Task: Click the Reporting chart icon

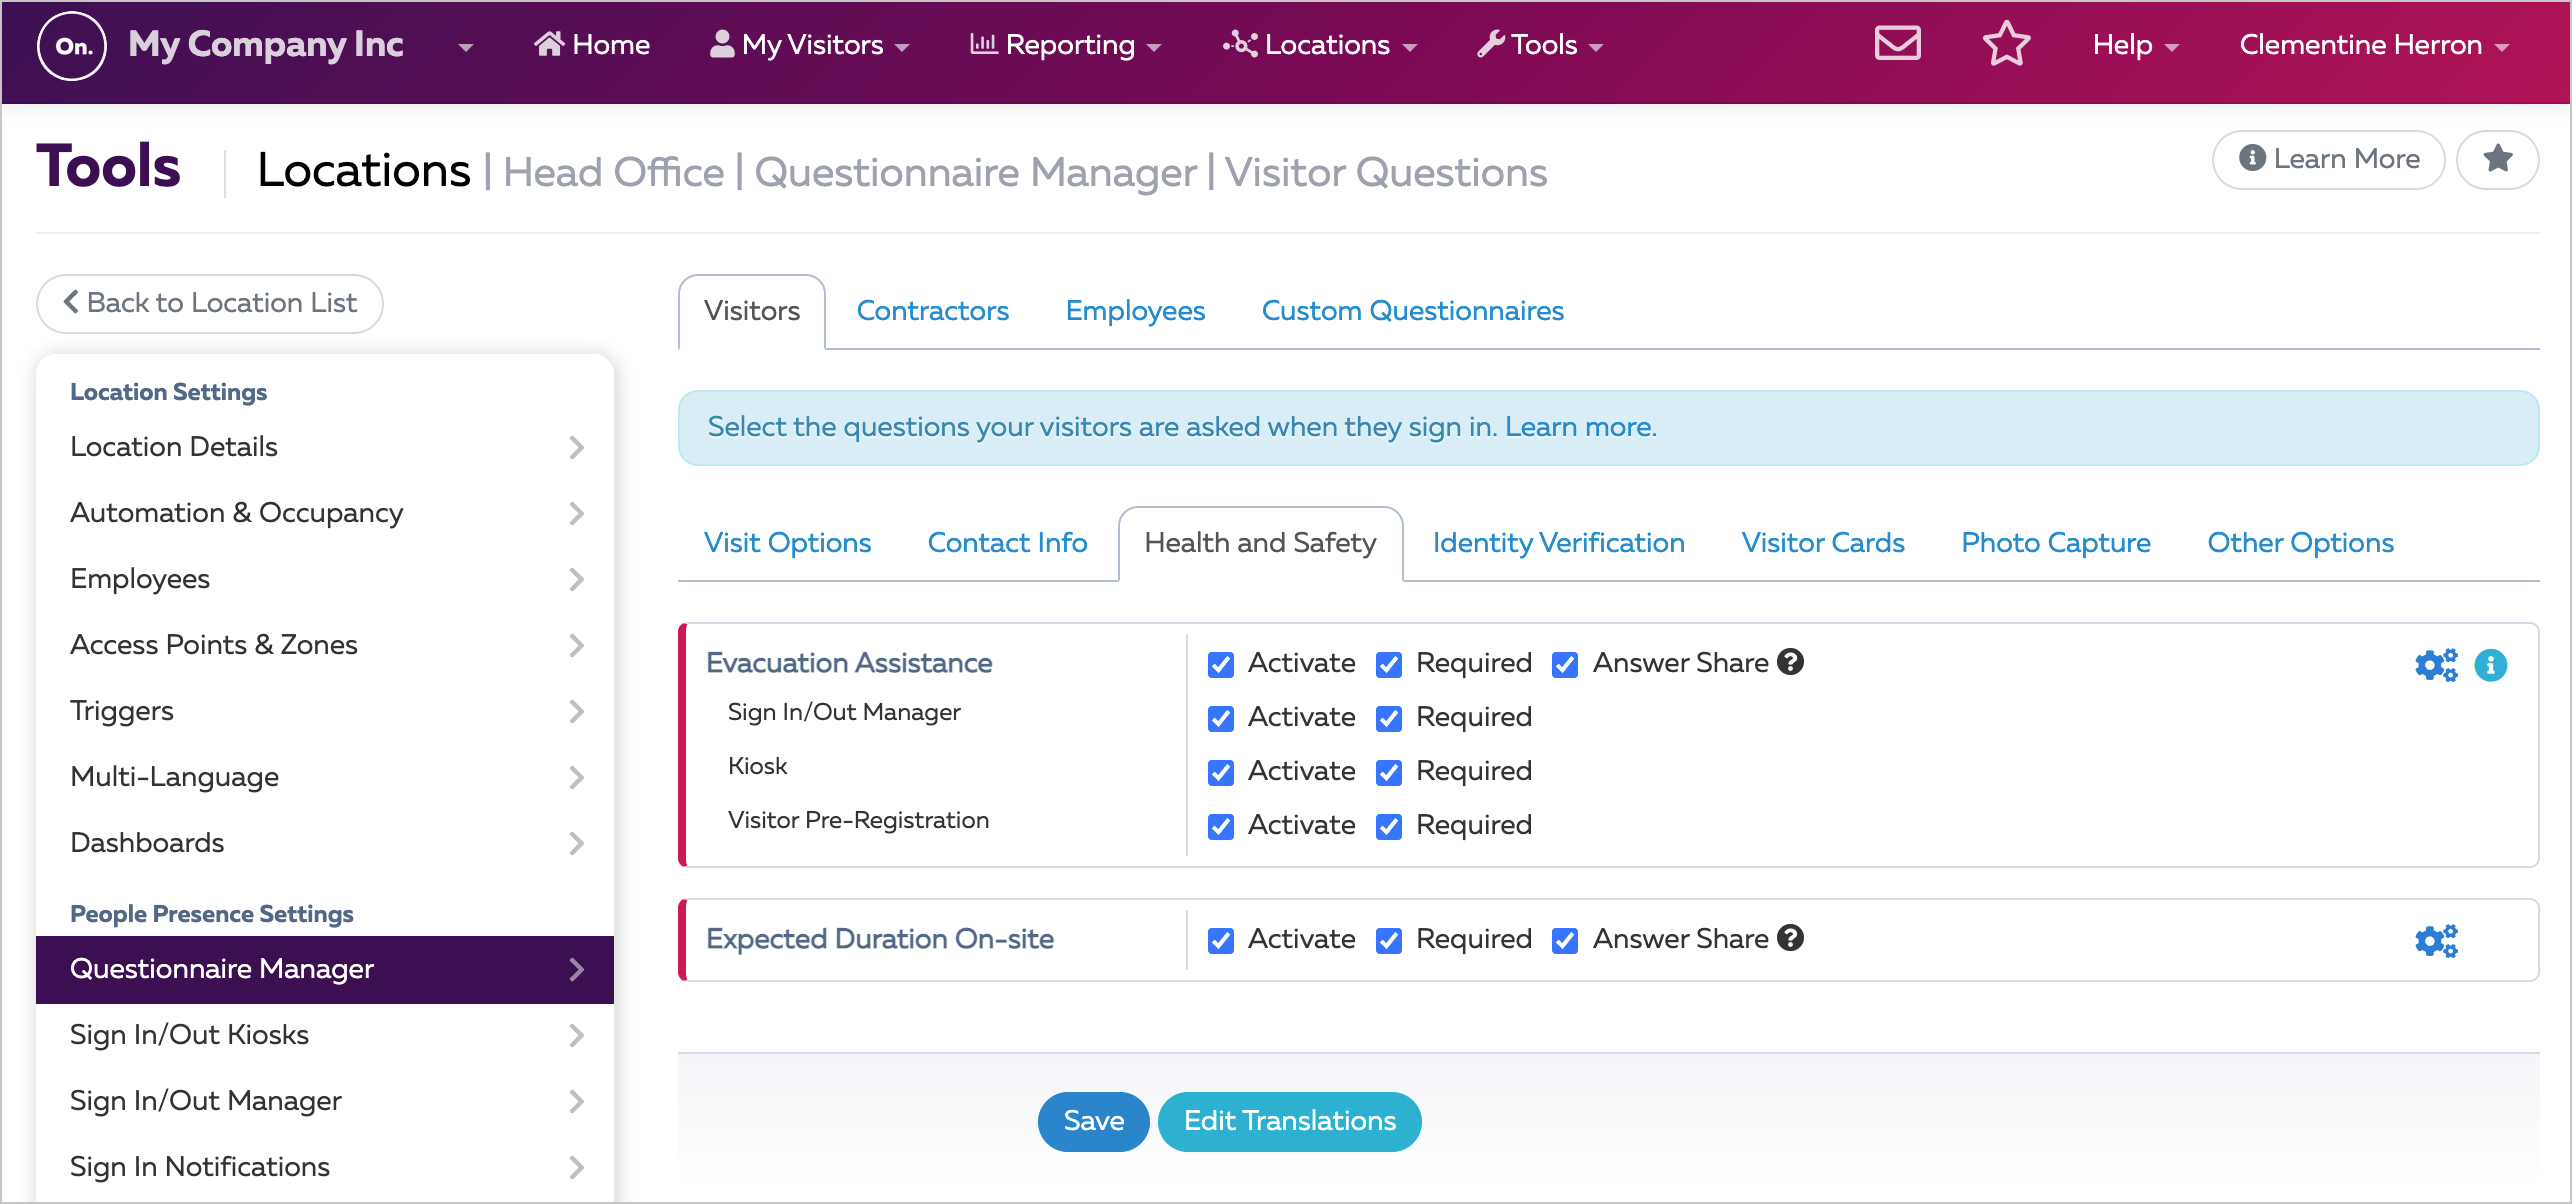Action: click(x=985, y=43)
